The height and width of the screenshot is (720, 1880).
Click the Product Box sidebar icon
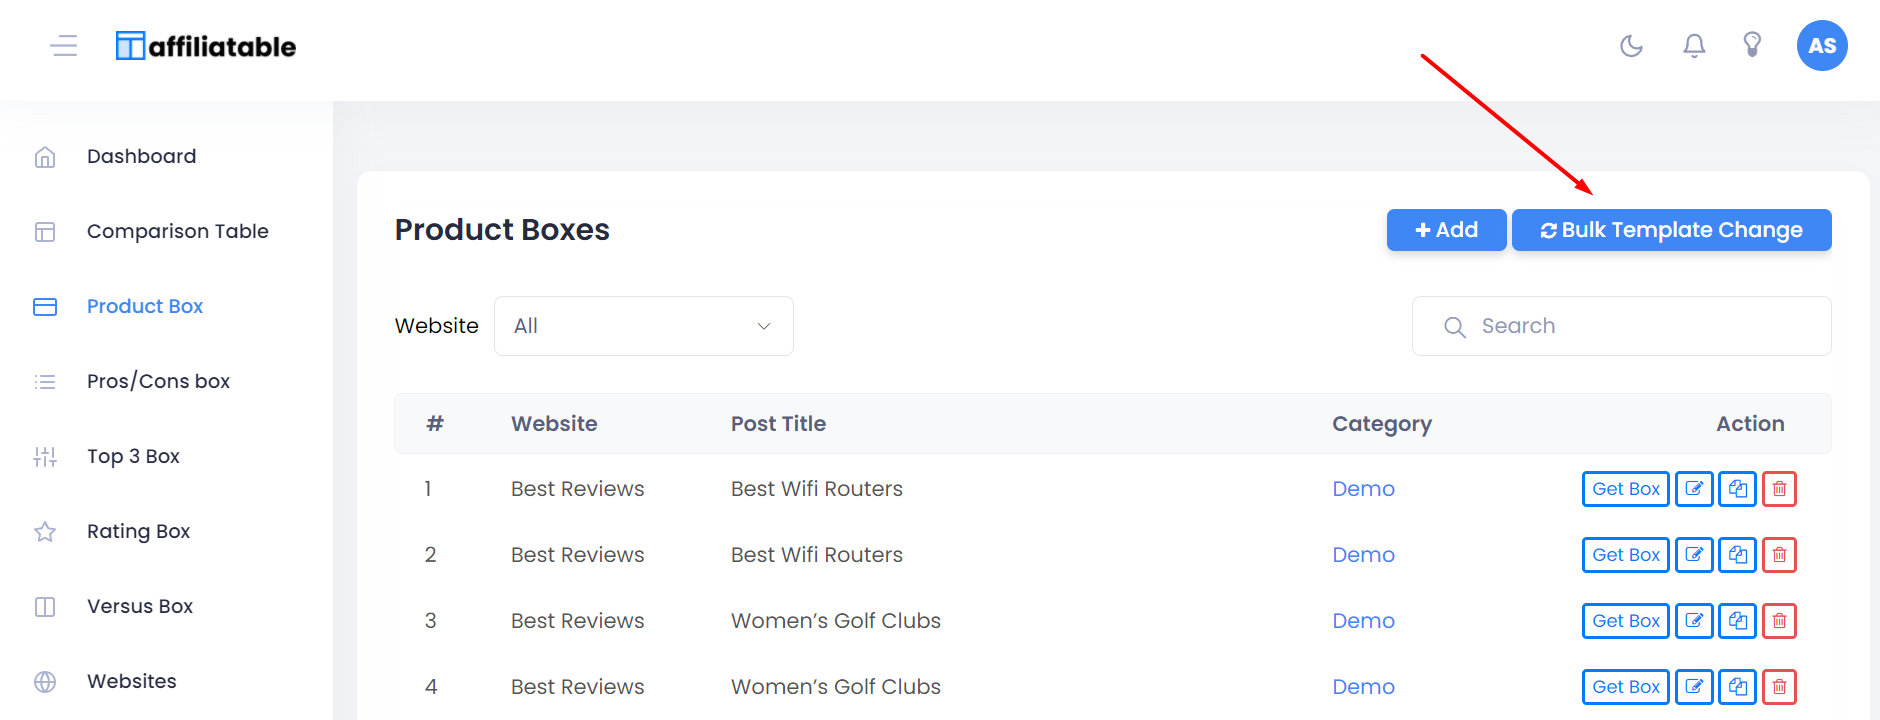coord(45,307)
